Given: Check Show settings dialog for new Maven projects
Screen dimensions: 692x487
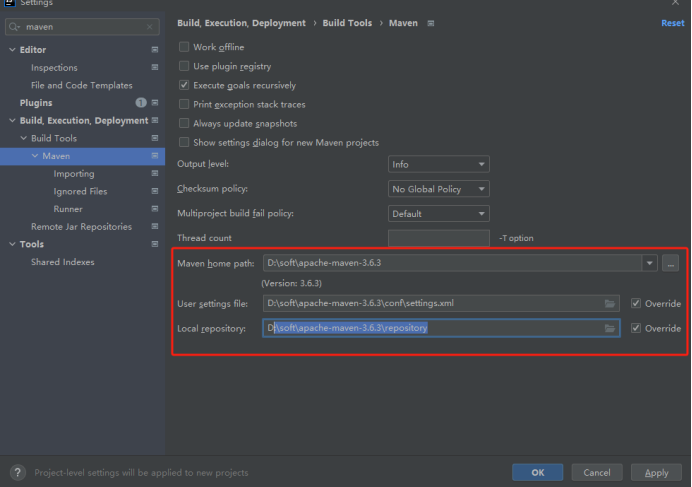Looking at the screenshot, I should (x=184, y=142).
